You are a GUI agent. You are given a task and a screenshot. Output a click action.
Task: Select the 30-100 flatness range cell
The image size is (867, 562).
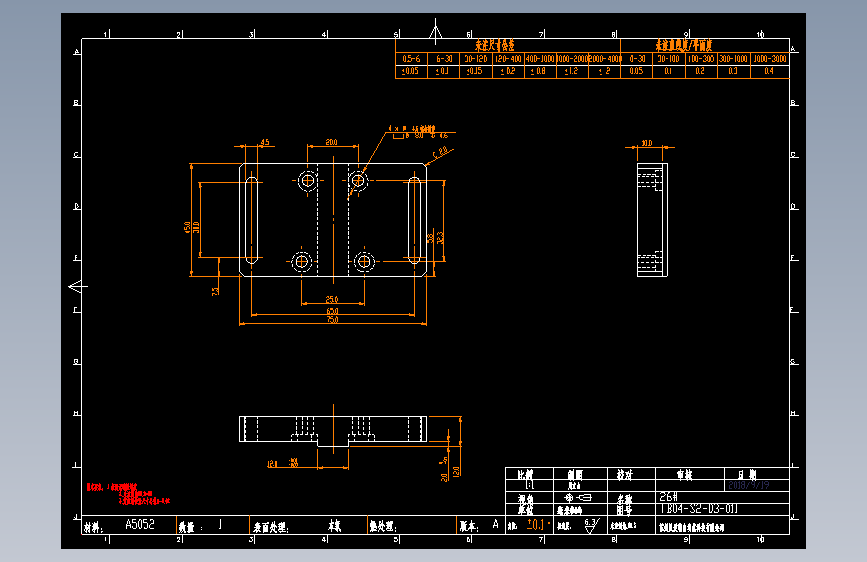click(668, 58)
